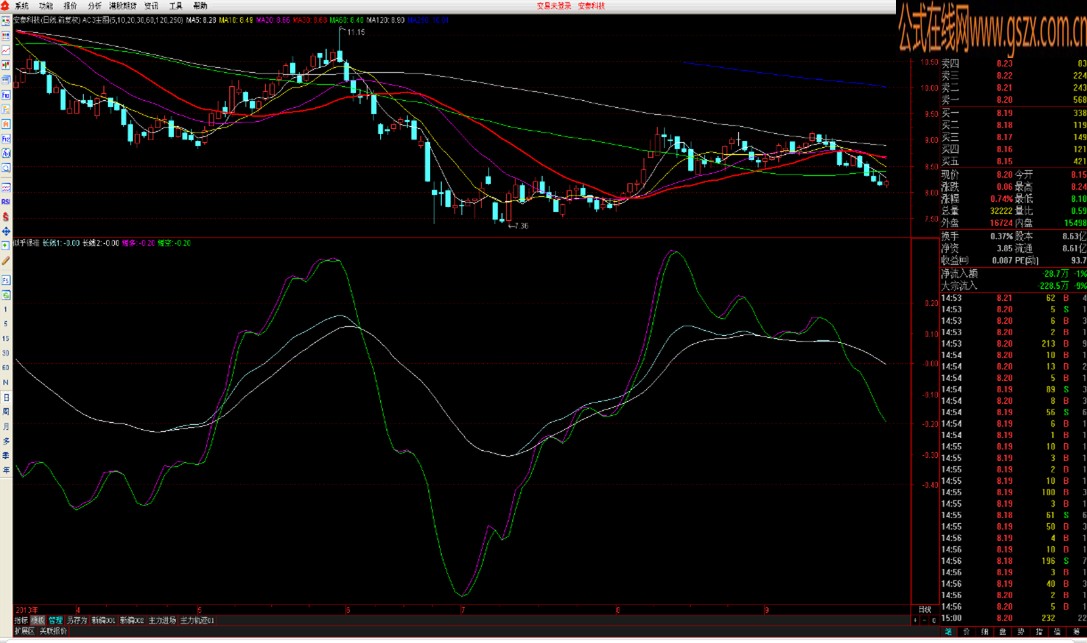
Task: Click the 另存为 button
Action: [77, 621]
